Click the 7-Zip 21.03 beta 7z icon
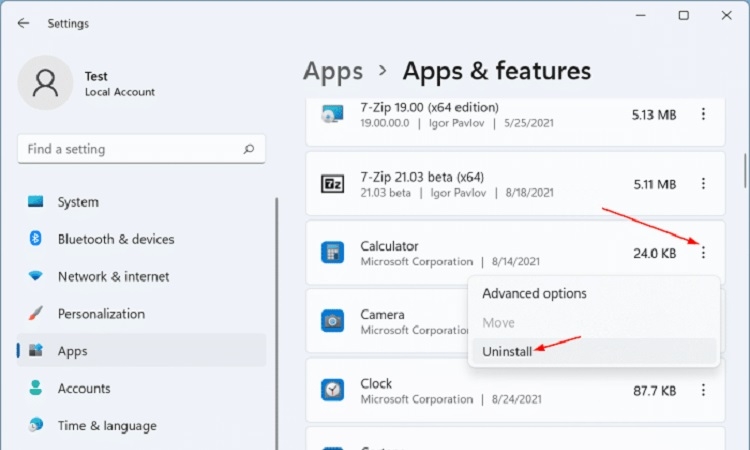The height and width of the screenshot is (450, 750). point(332,184)
